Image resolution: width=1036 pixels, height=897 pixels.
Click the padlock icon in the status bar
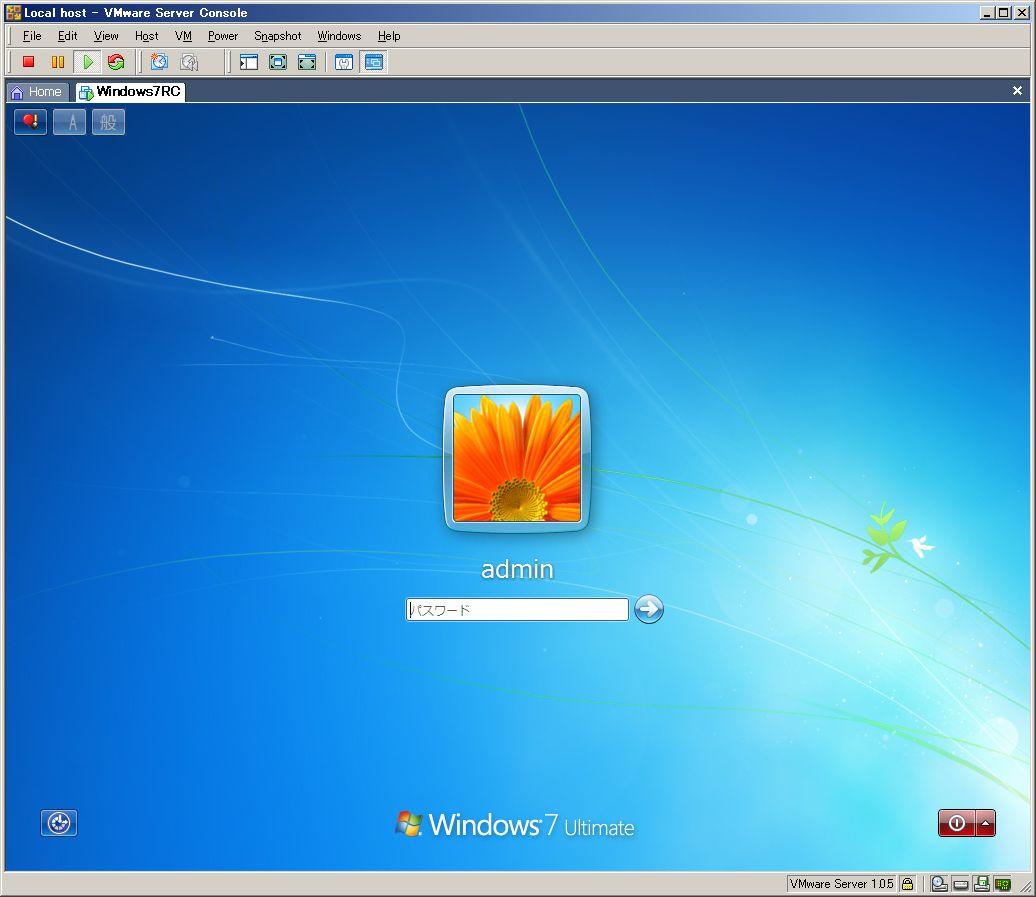click(908, 884)
